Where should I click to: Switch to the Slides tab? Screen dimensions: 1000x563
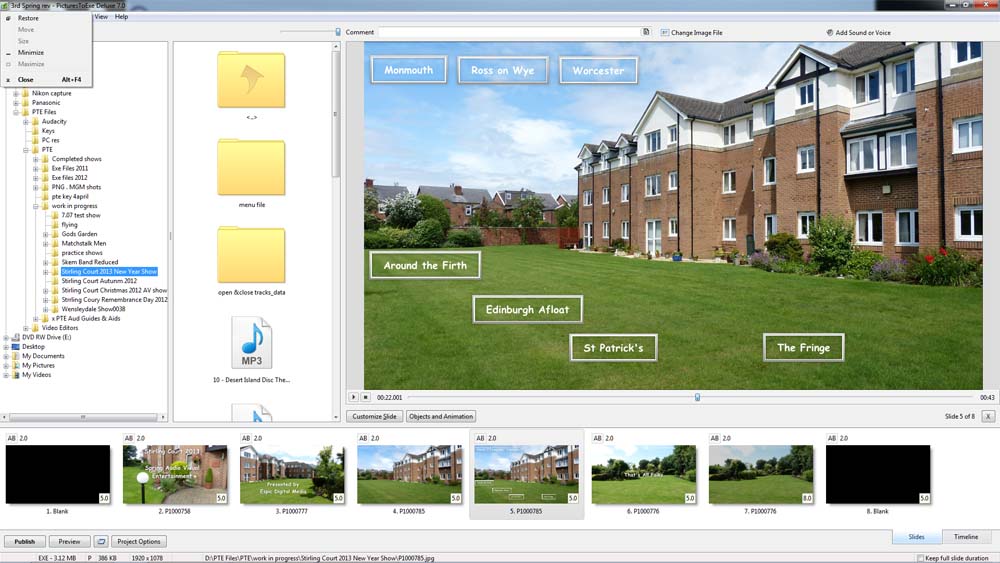[916, 537]
